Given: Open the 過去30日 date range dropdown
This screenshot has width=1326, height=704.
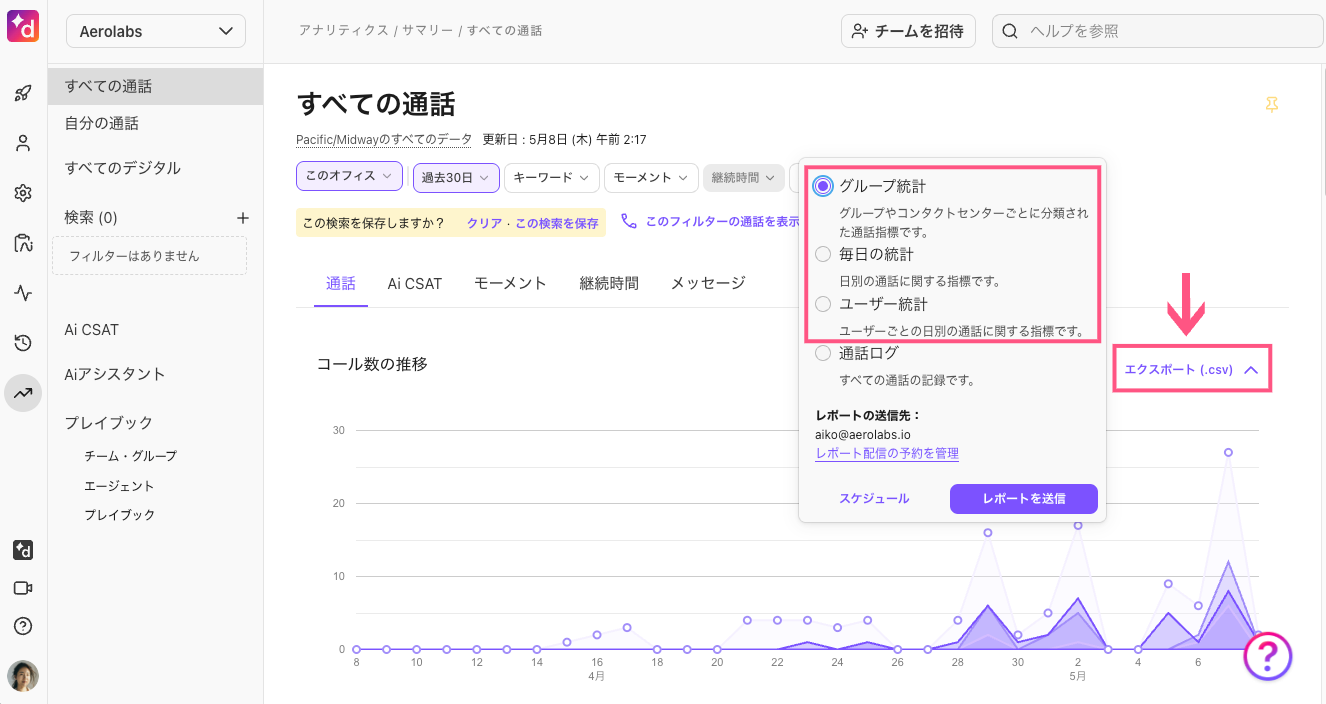Looking at the screenshot, I should pos(456,177).
